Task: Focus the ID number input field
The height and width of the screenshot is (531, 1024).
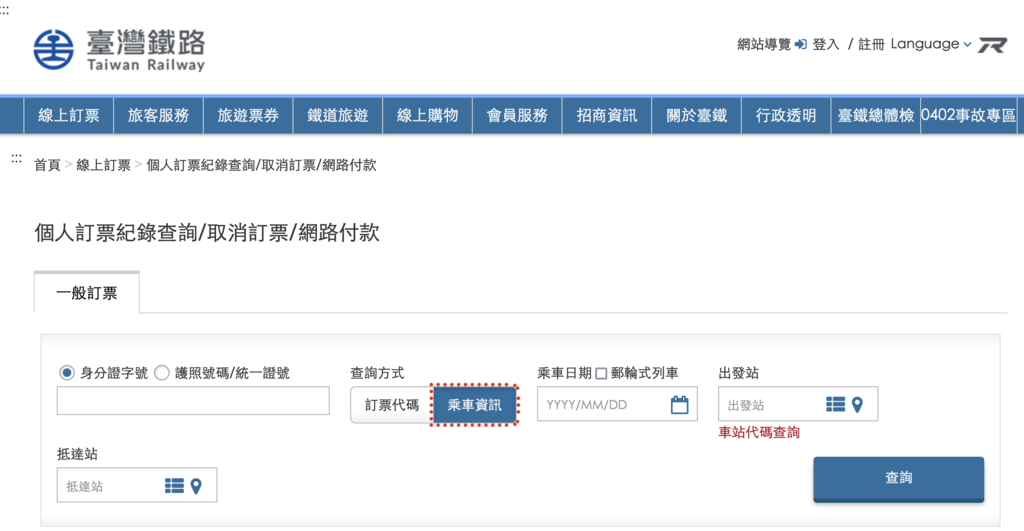Action: [193, 400]
